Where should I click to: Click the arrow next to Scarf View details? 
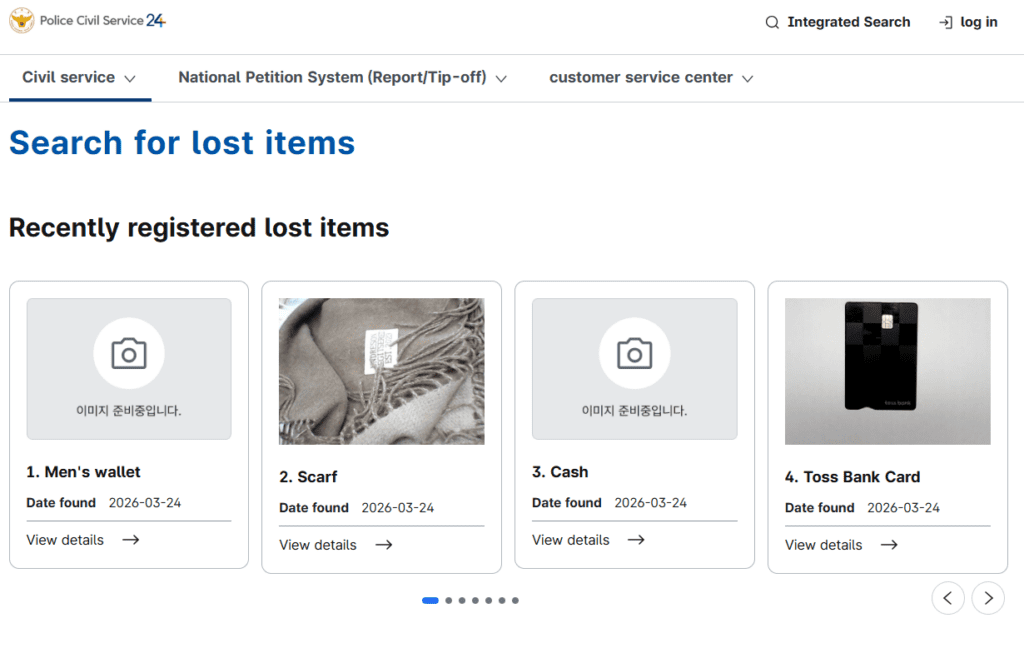[x=384, y=545]
